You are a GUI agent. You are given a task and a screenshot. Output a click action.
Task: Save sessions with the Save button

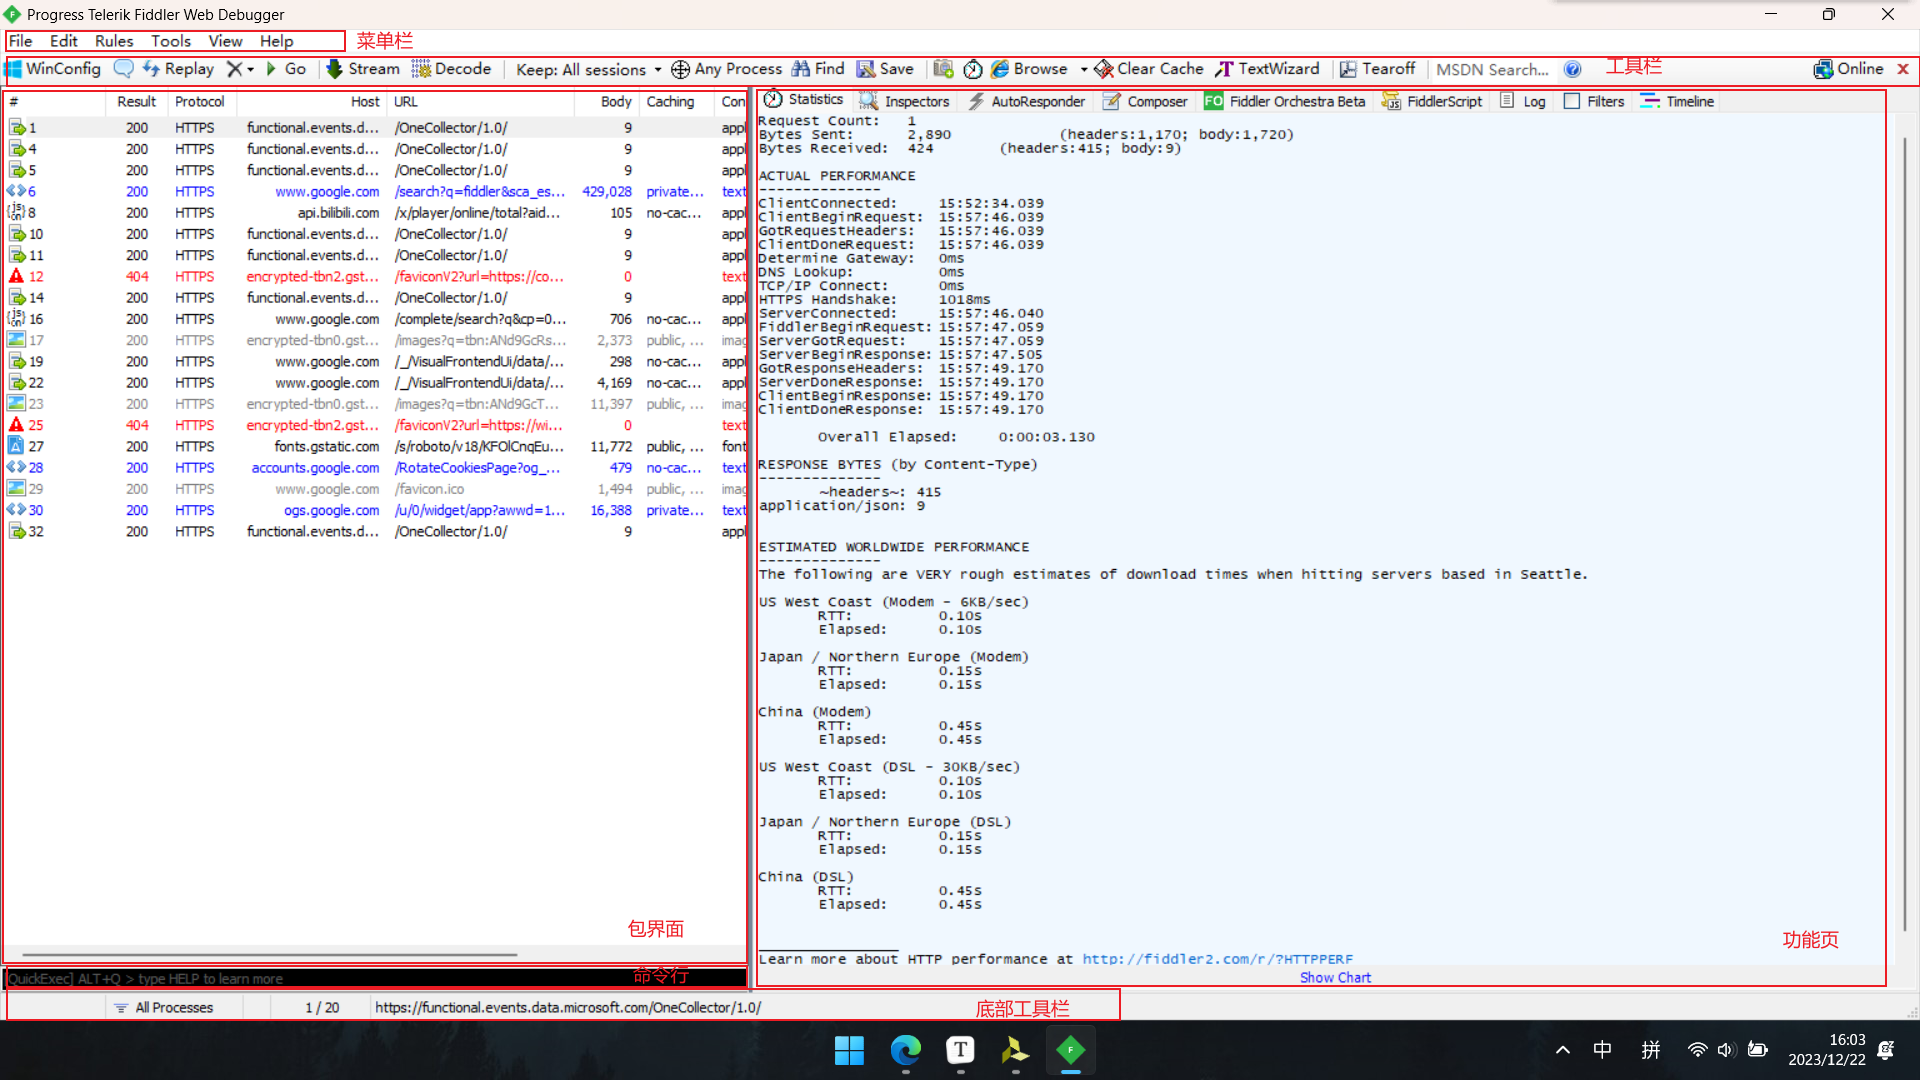(885, 69)
